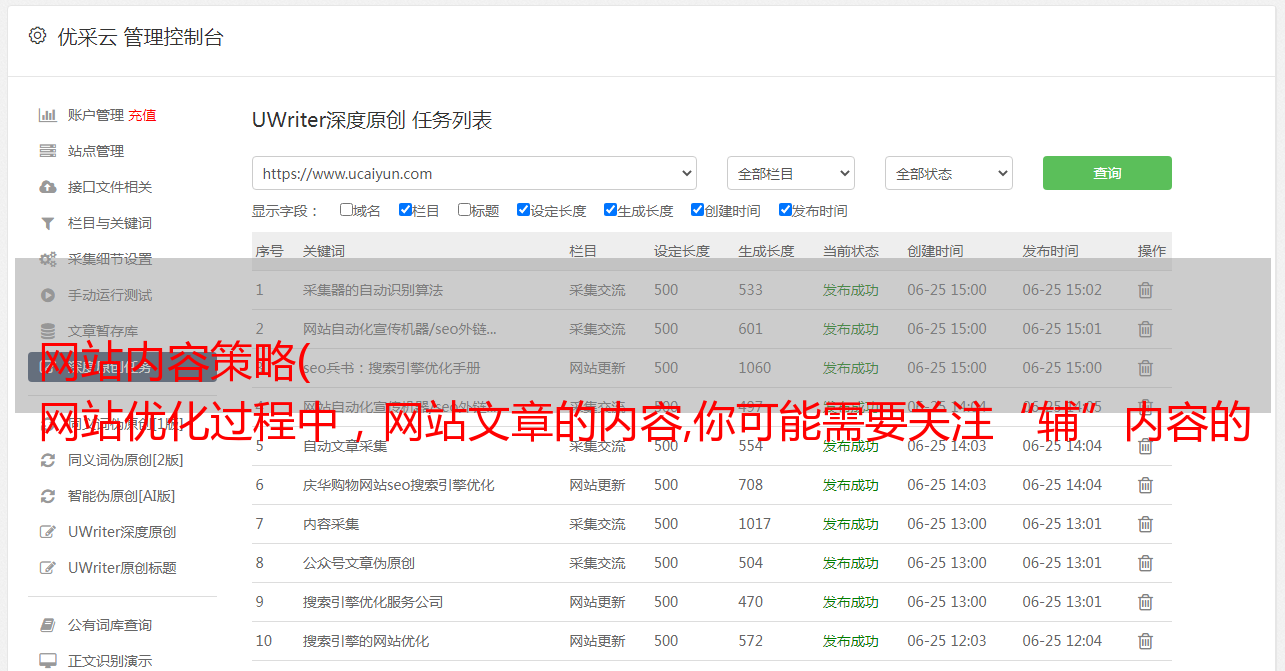Delete the 采集器的自动识别算法 task via trash icon
1285x671 pixels.
click(1146, 290)
